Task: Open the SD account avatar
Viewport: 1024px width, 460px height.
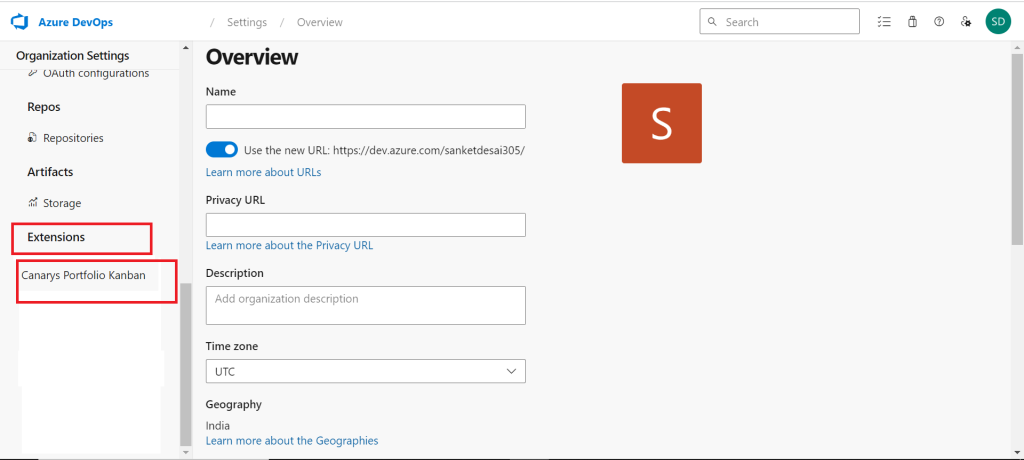Action: point(998,21)
